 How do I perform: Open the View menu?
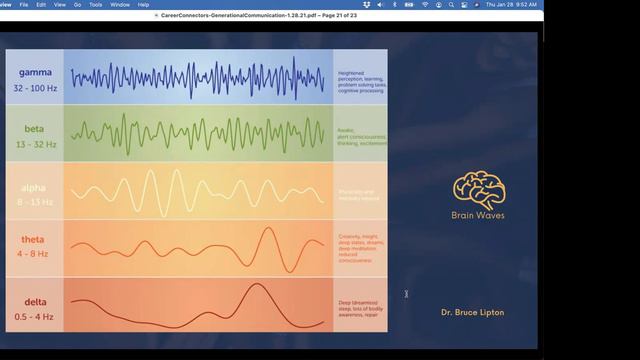[60, 5]
